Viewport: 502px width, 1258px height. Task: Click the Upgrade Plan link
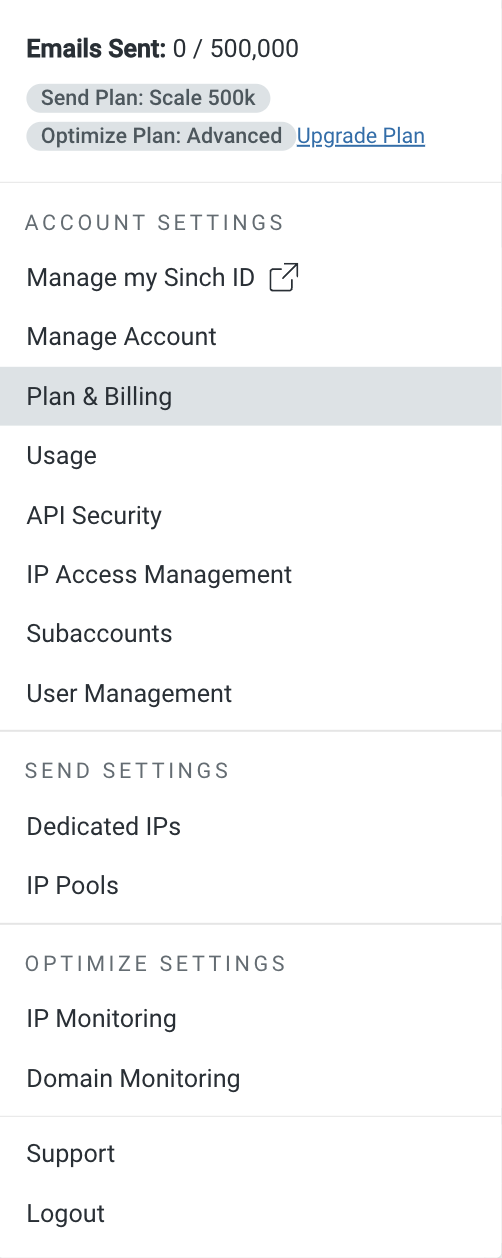coord(361,136)
